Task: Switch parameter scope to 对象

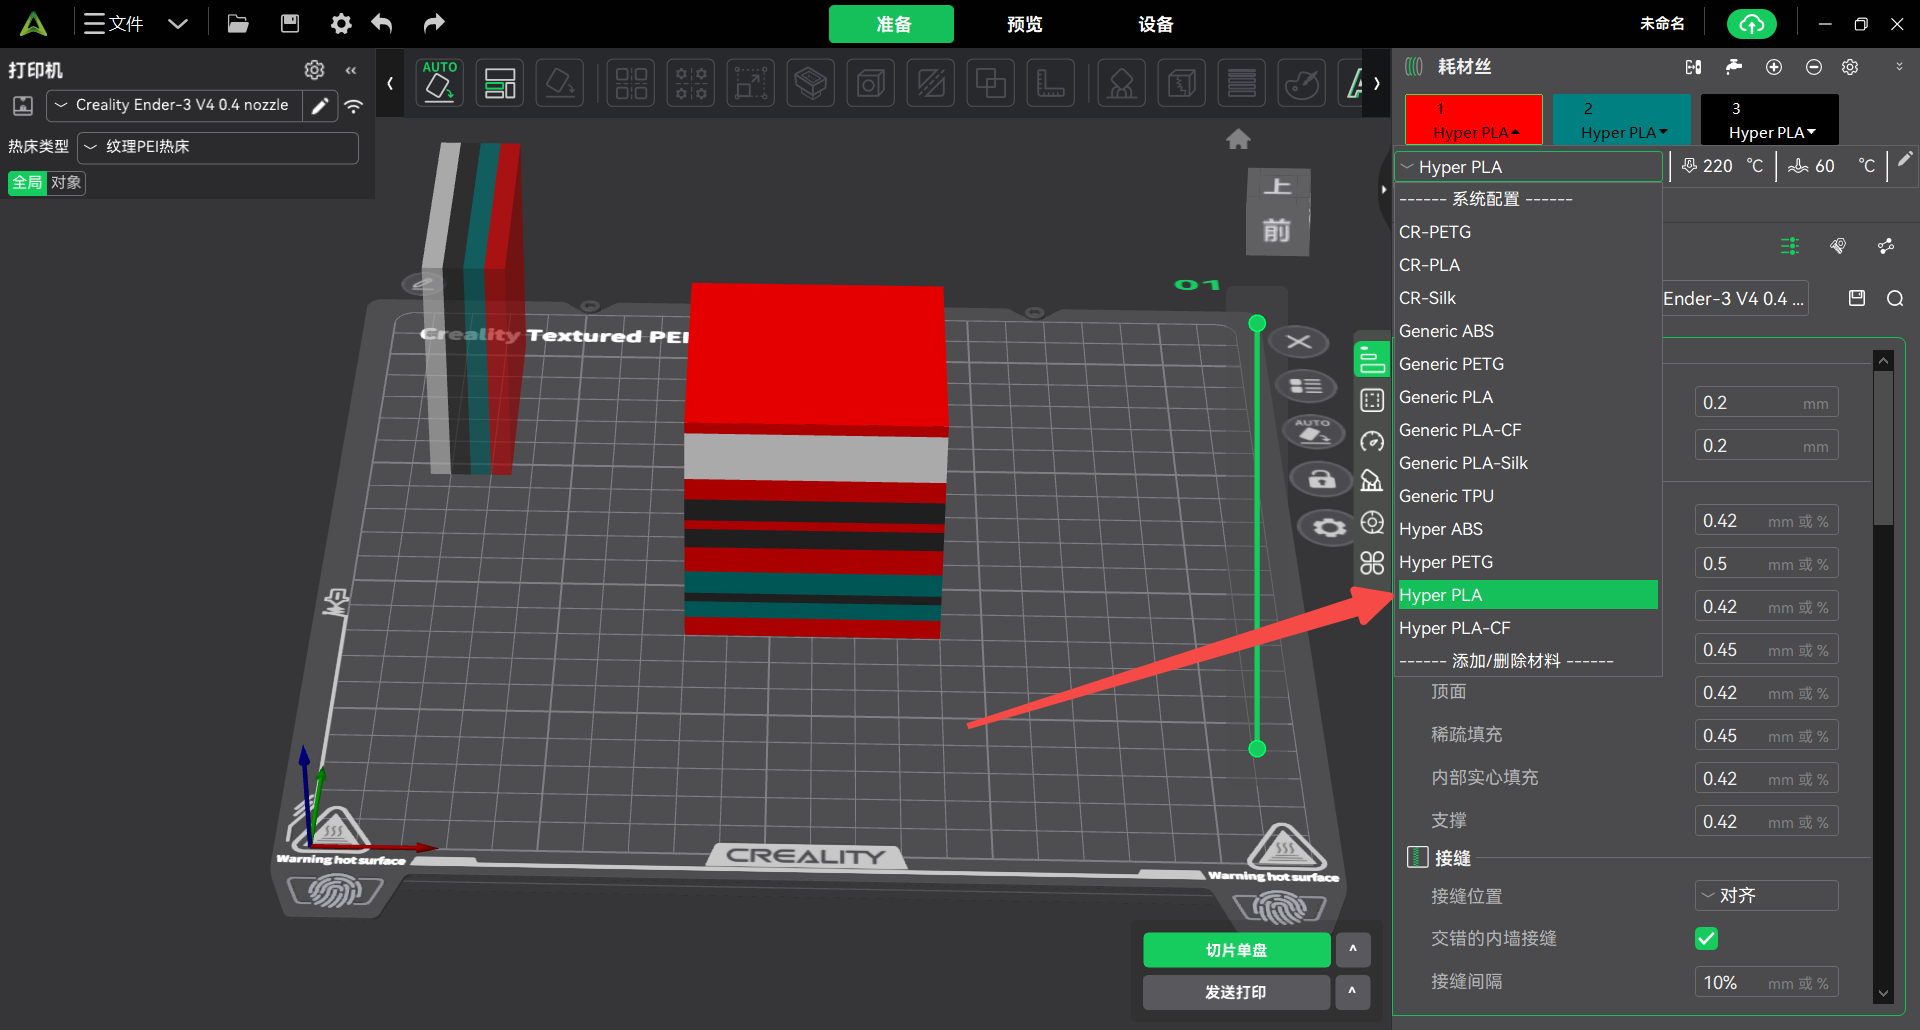Action: [x=66, y=183]
